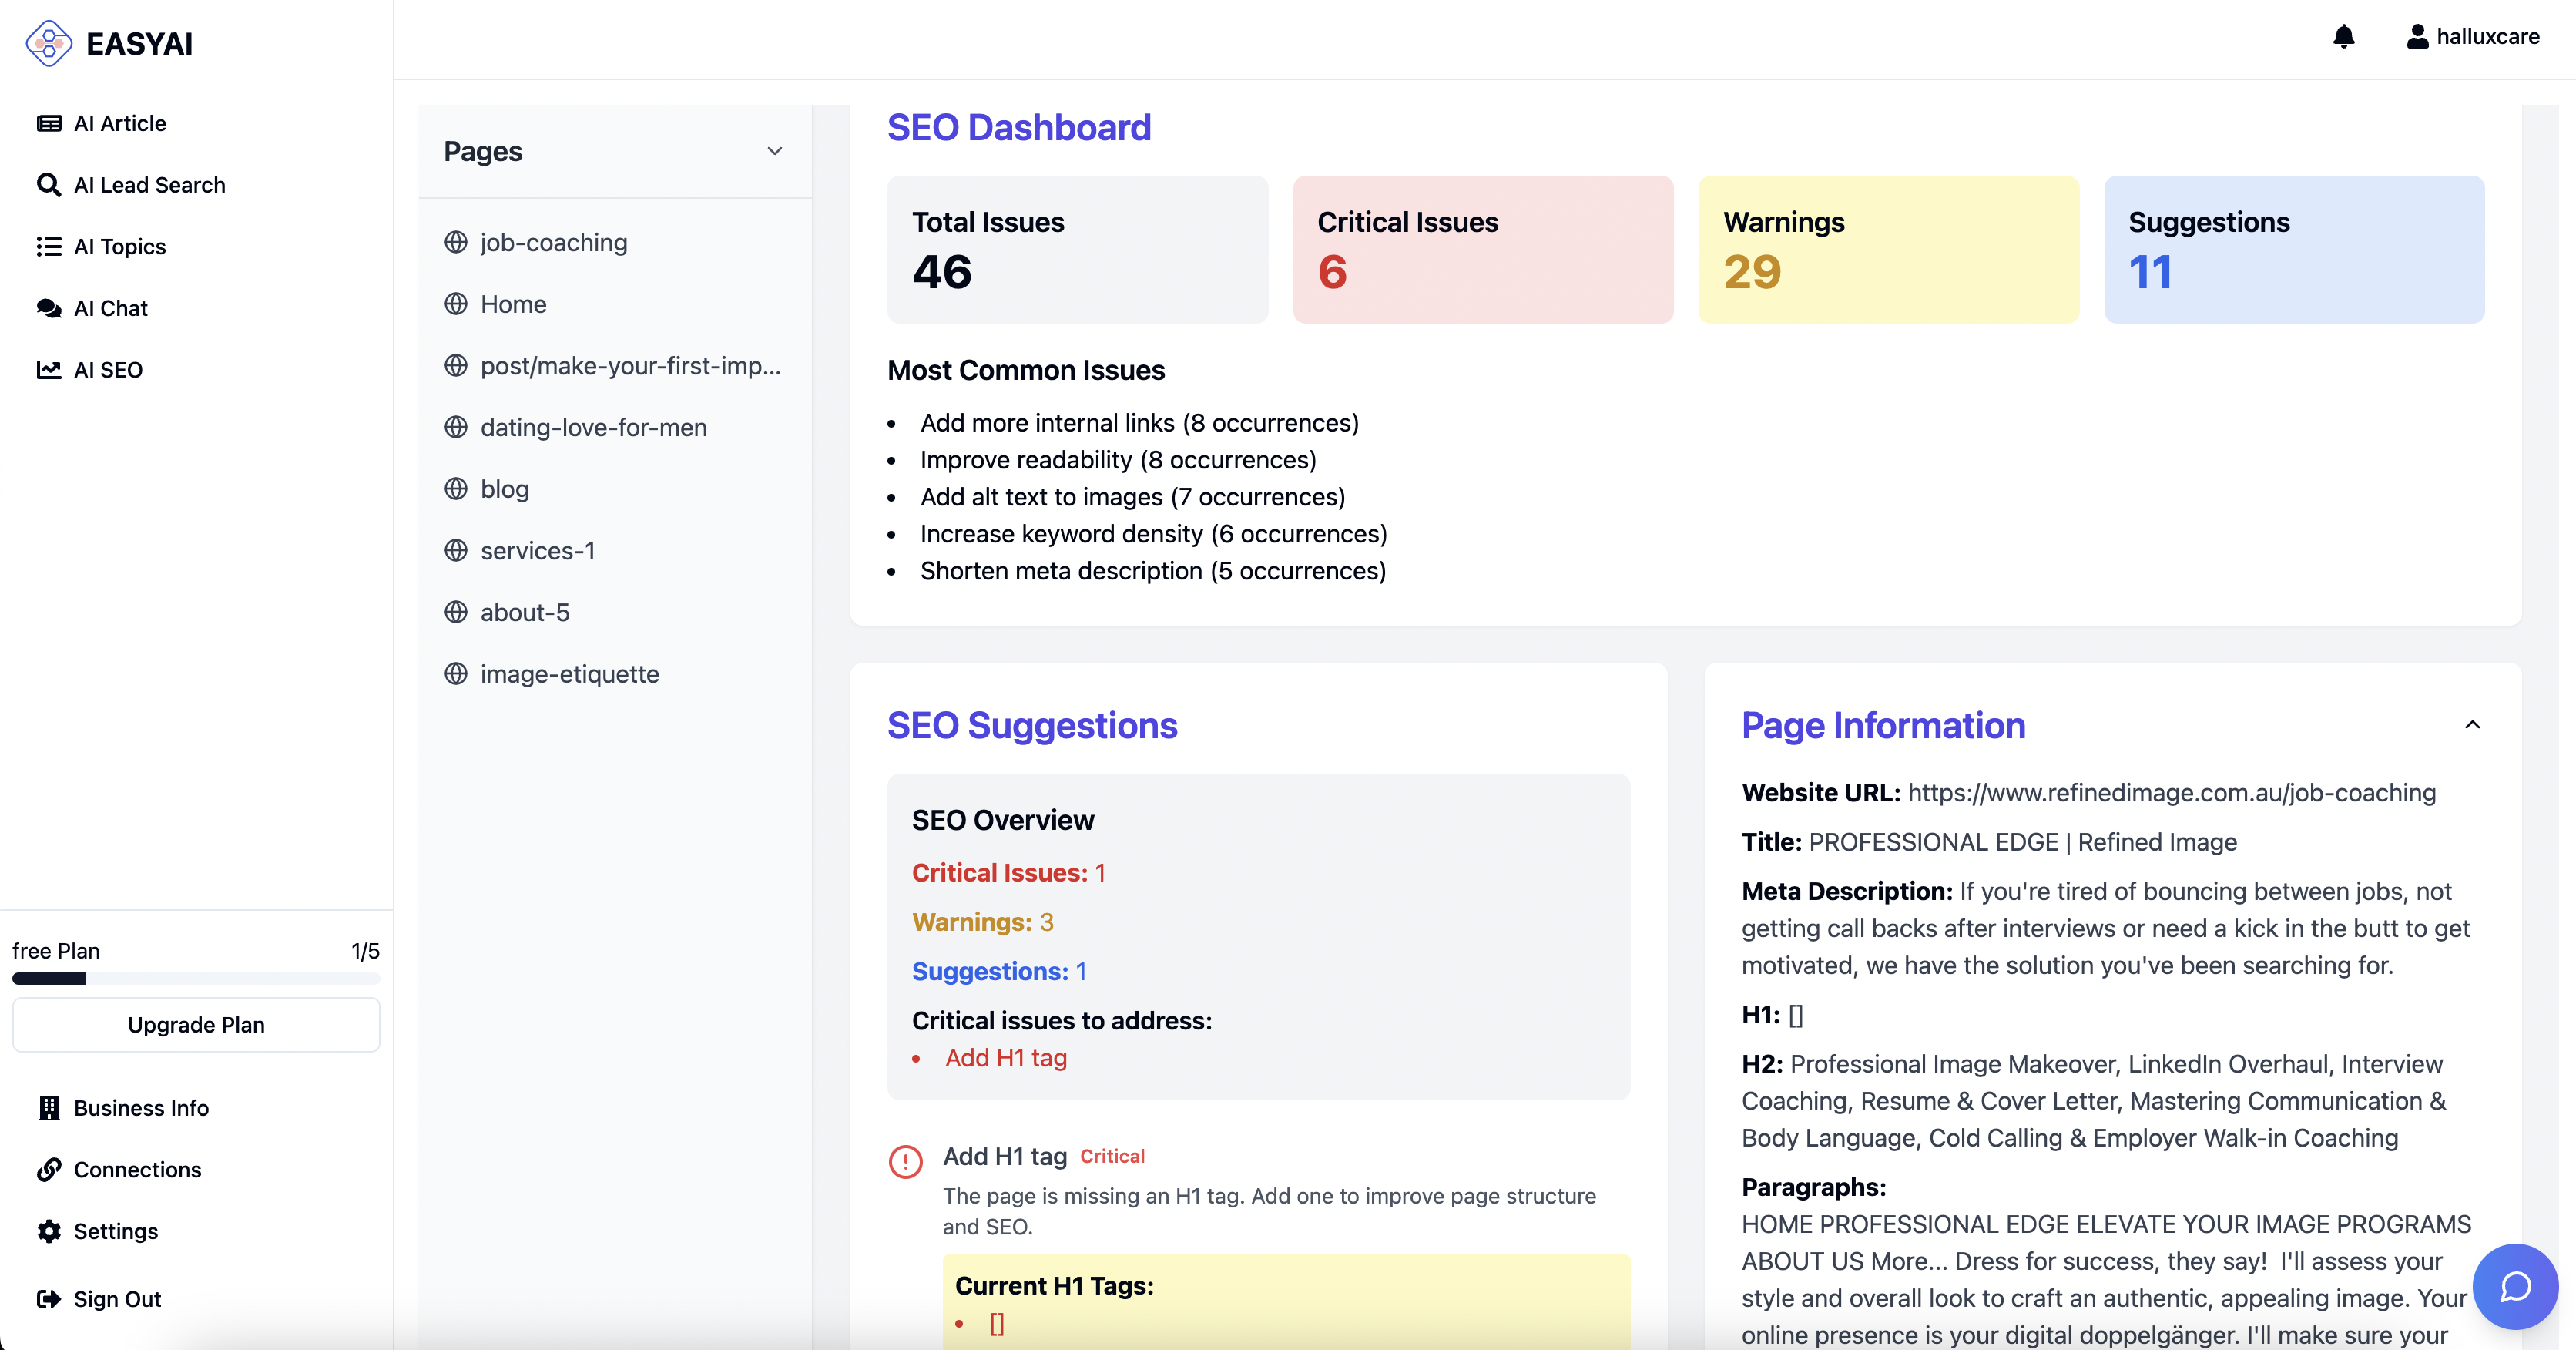2576x1350 pixels.
Task: Click 'Improve readability (8 occurrences)'
Action: coord(1118,460)
